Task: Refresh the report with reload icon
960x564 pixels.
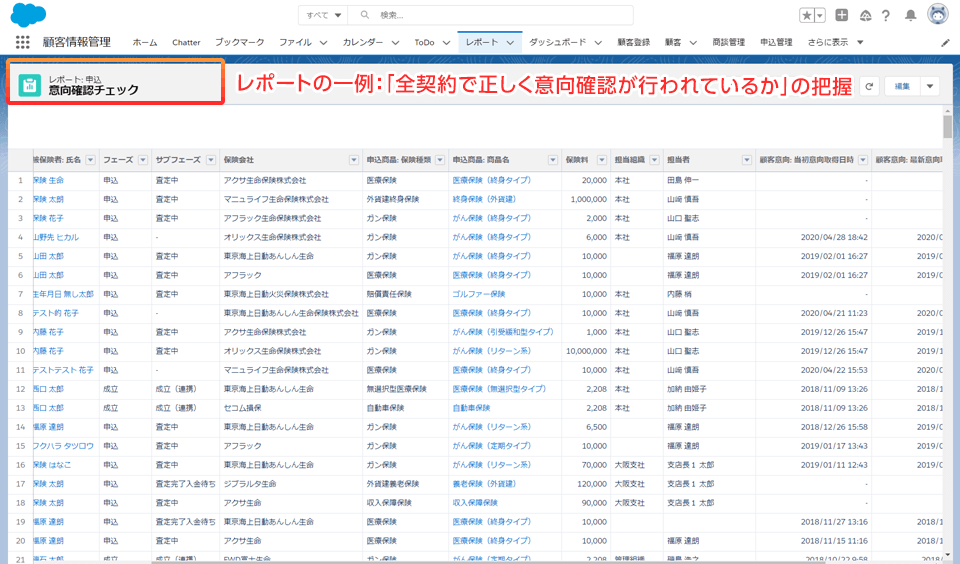Action: click(x=869, y=87)
